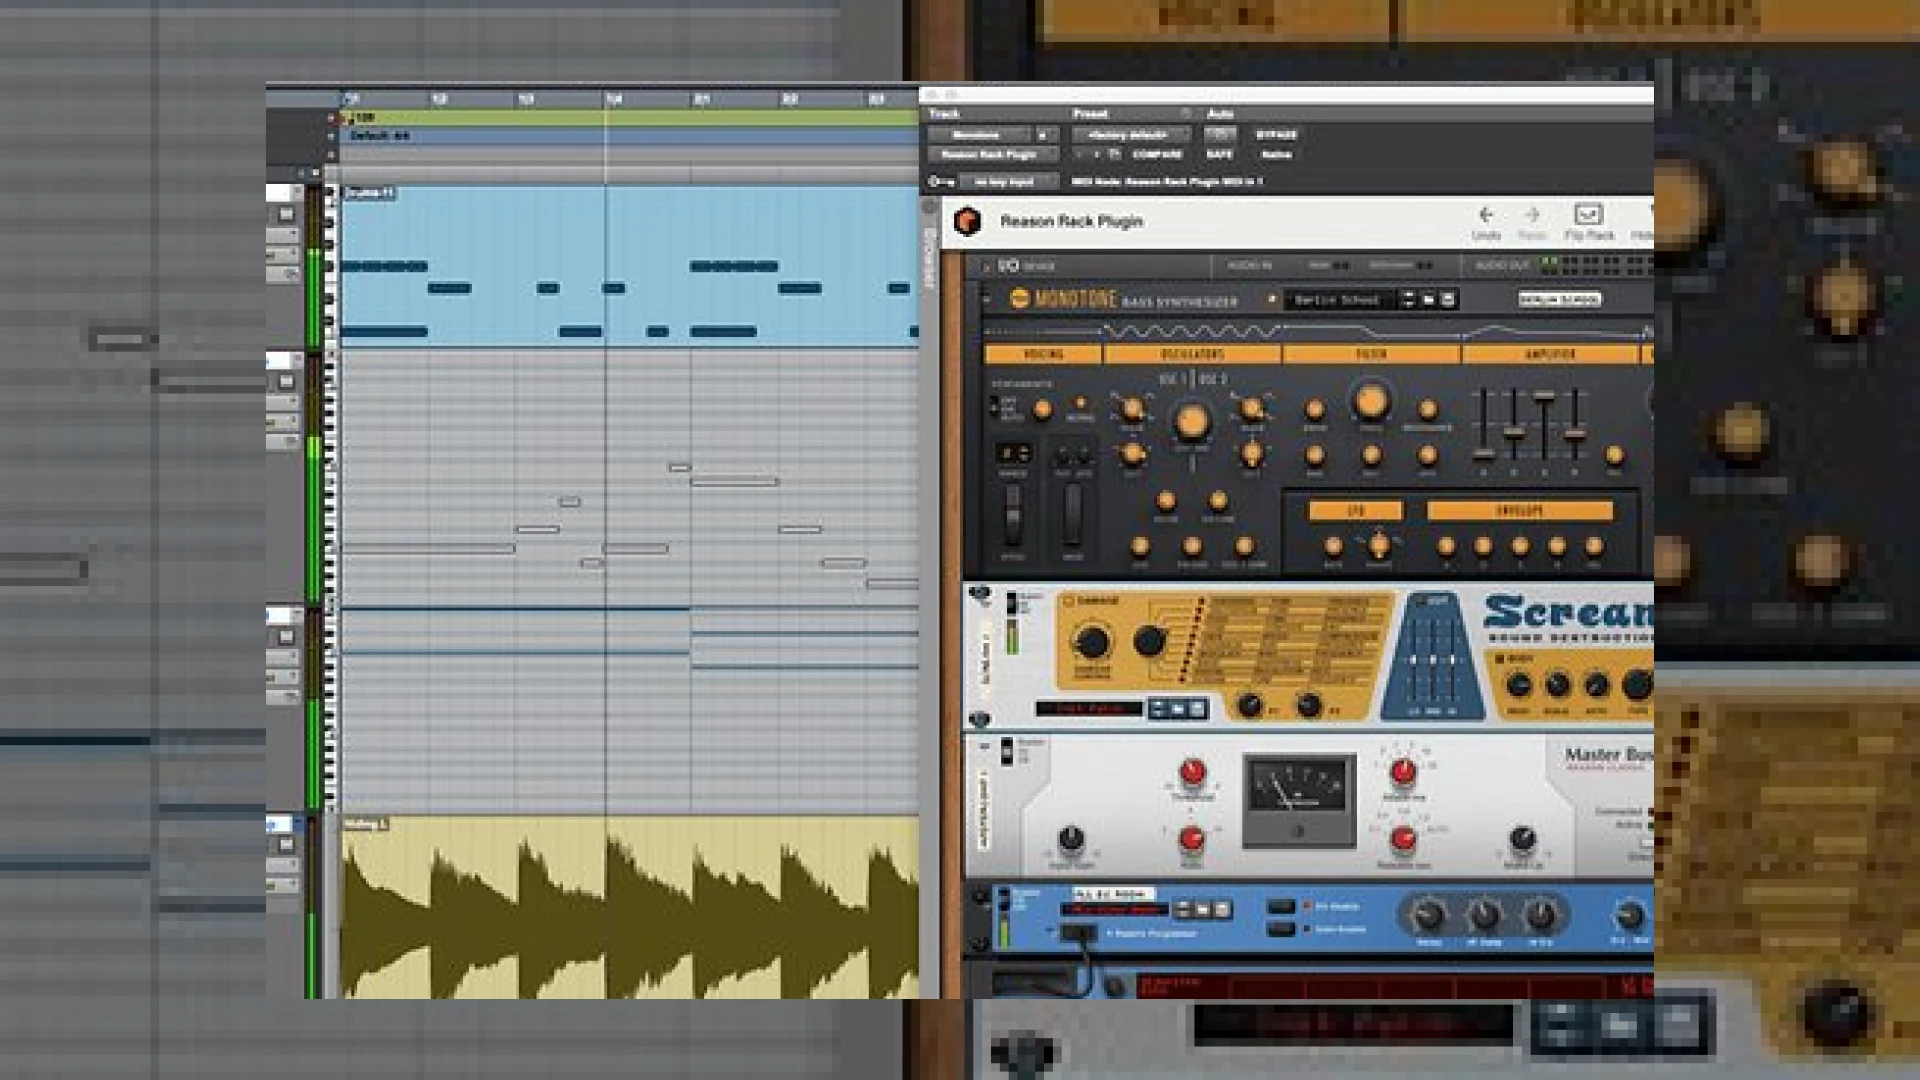Open the Monotone track selector dropdown
The image size is (1920, 1080).
(x=979, y=134)
